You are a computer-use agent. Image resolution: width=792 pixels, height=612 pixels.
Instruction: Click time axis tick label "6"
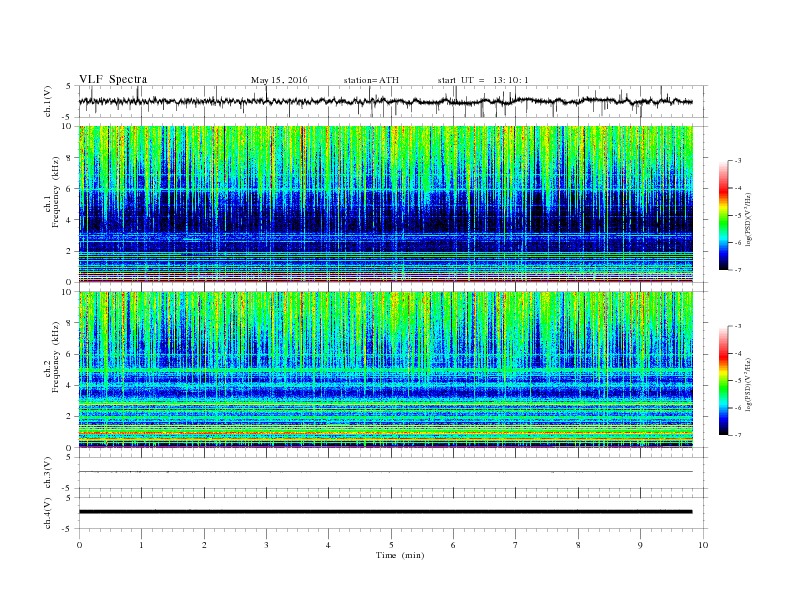(x=453, y=545)
